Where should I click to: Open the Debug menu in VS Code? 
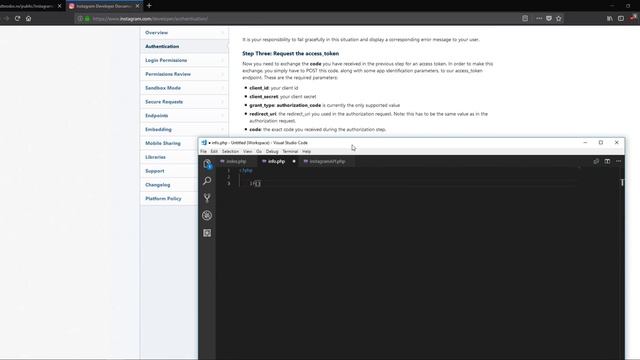point(272,151)
